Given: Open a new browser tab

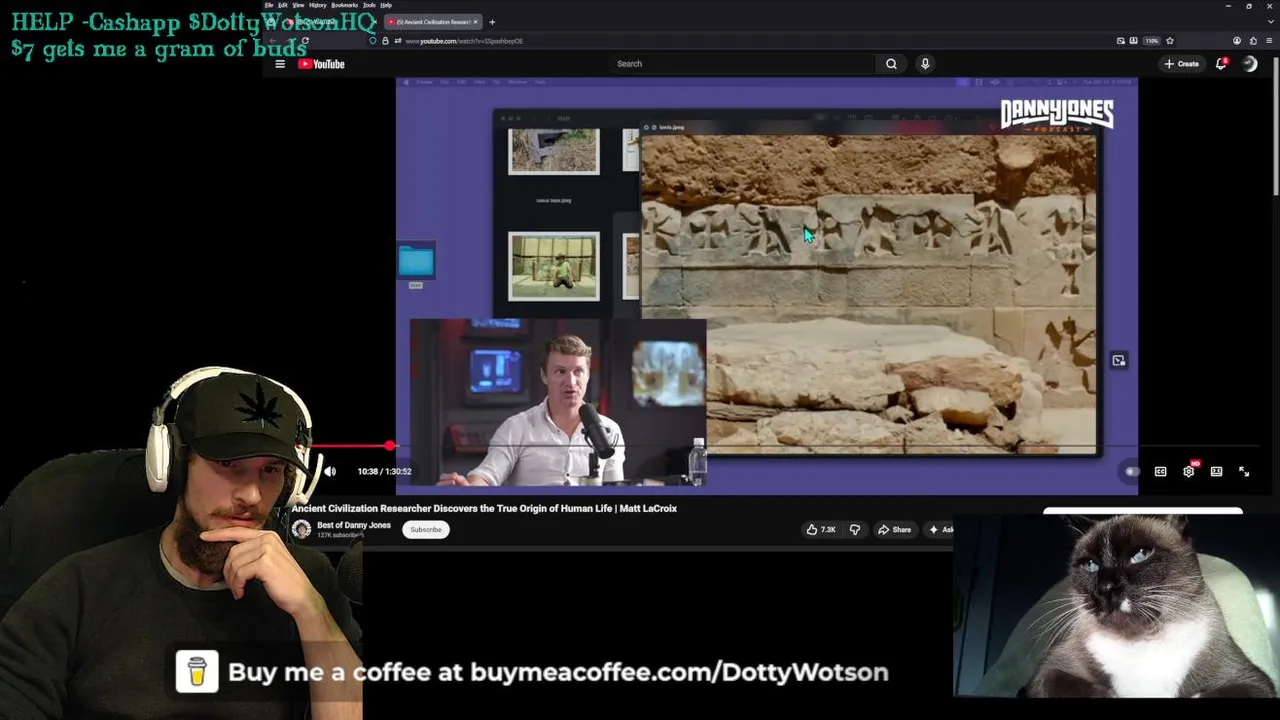Looking at the screenshot, I should 492,22.
